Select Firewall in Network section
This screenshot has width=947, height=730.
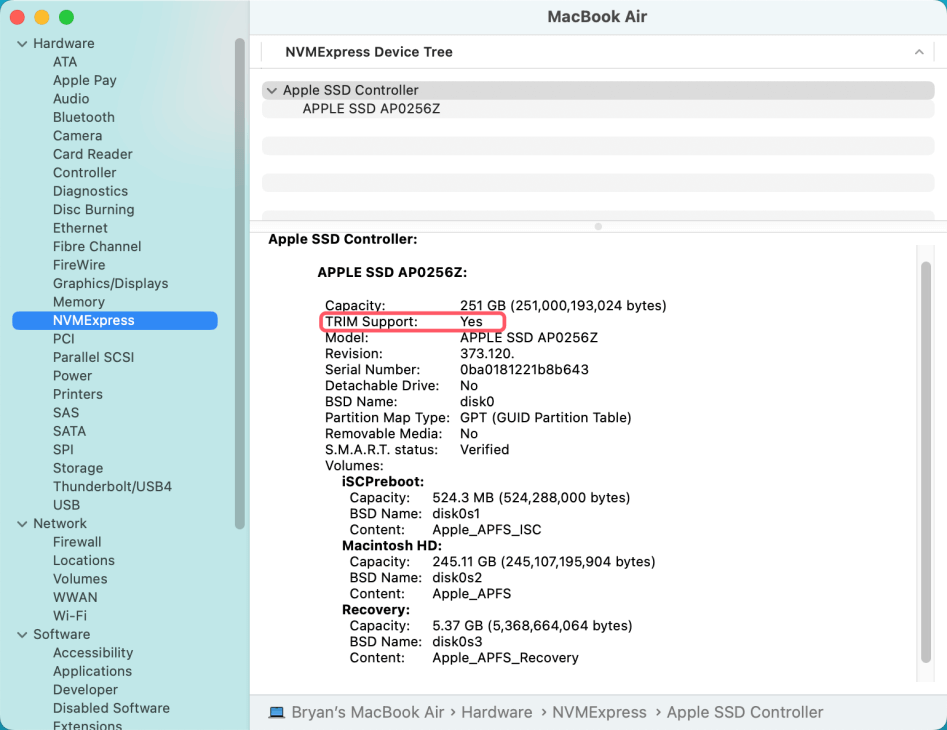(77, 542)
